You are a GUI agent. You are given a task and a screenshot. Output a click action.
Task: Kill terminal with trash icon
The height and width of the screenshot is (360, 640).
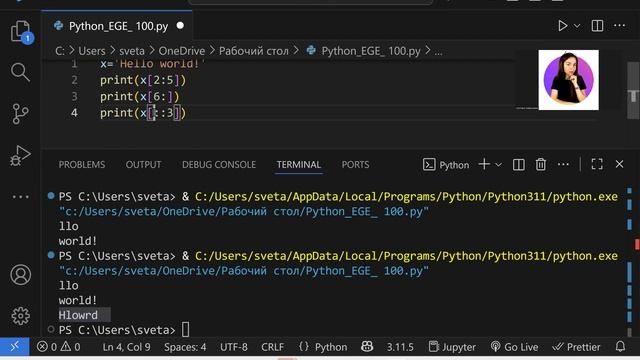point(541,164)
